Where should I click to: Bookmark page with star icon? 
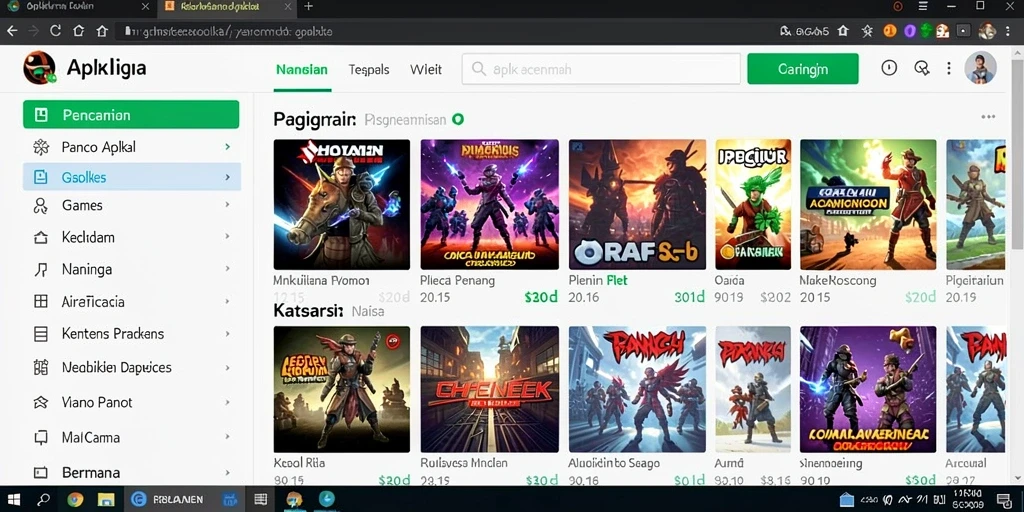point(867,31)
